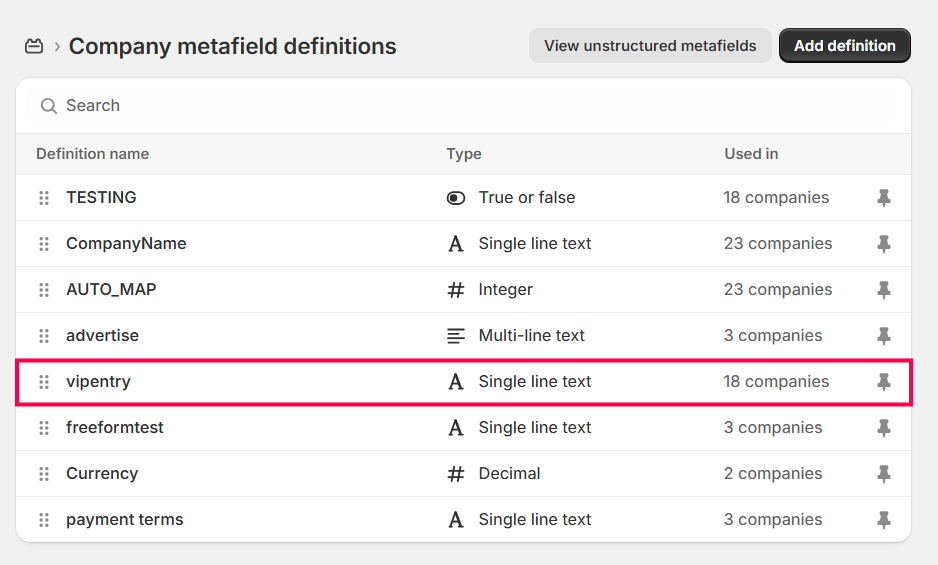This screenshot has height=565, width=938.
Task: Open View unstructured metafields
Action: [x=650, y=46]
